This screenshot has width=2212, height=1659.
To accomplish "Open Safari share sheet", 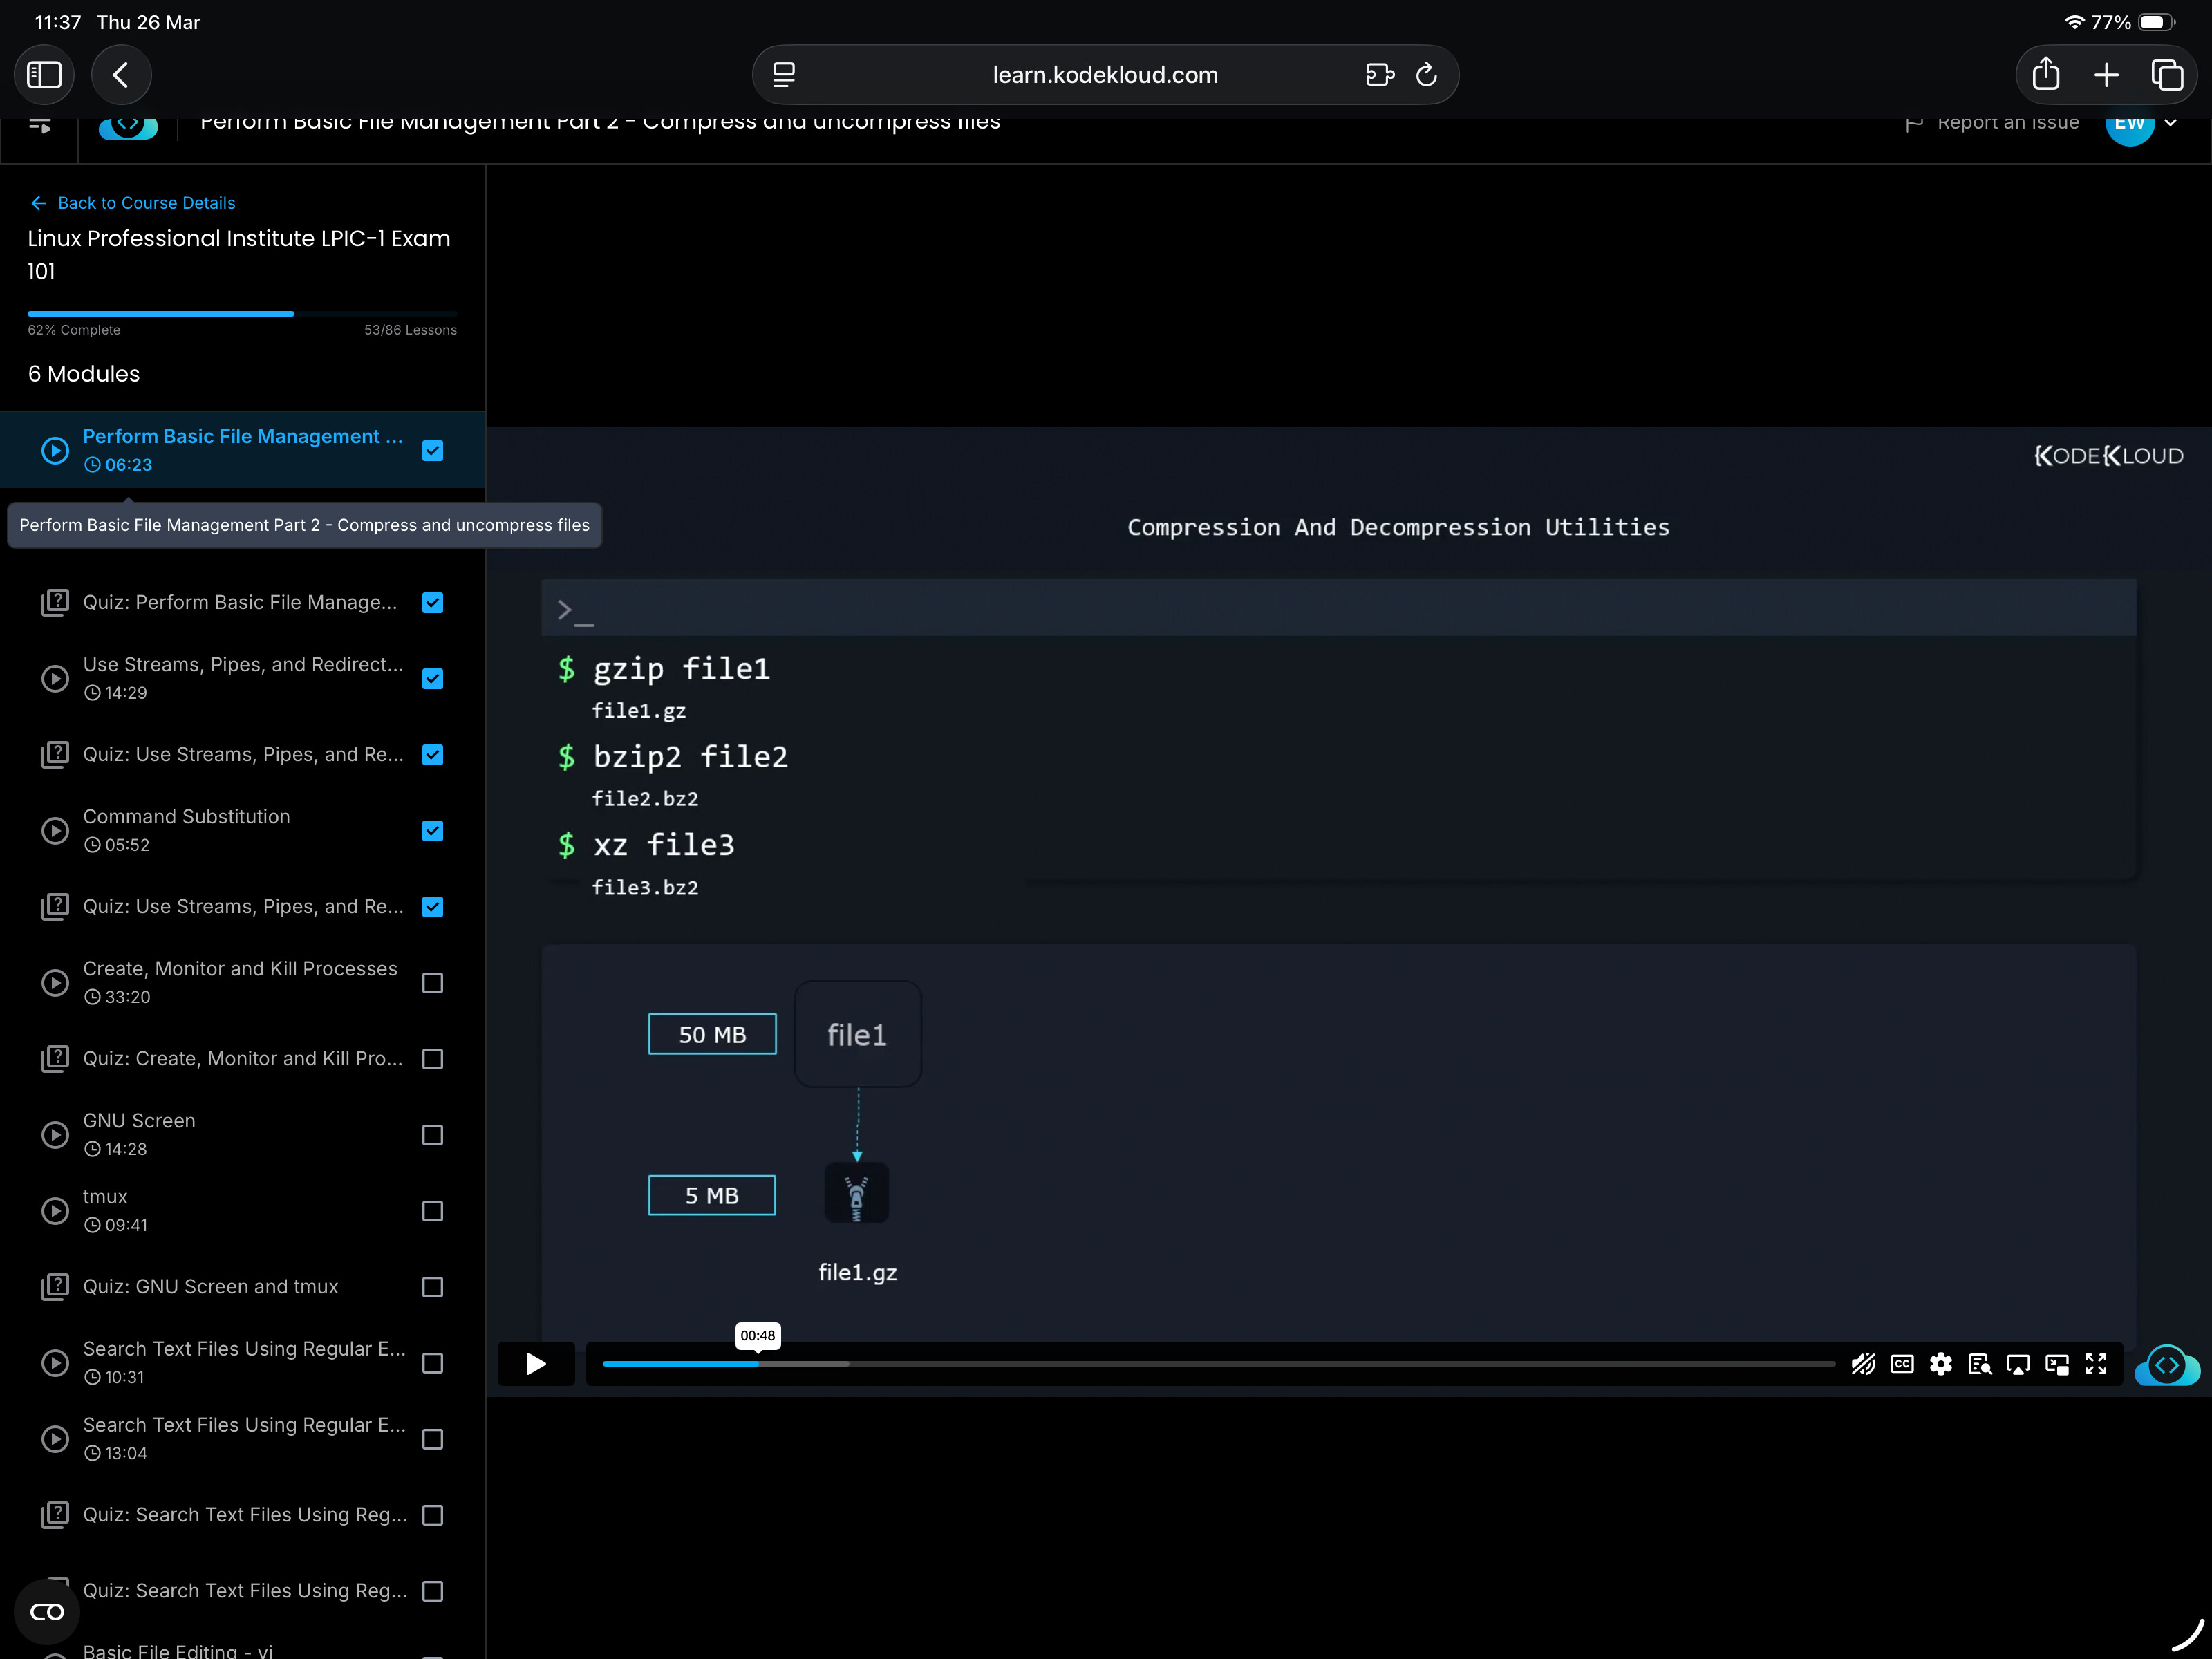I will tap(2046, 75).
